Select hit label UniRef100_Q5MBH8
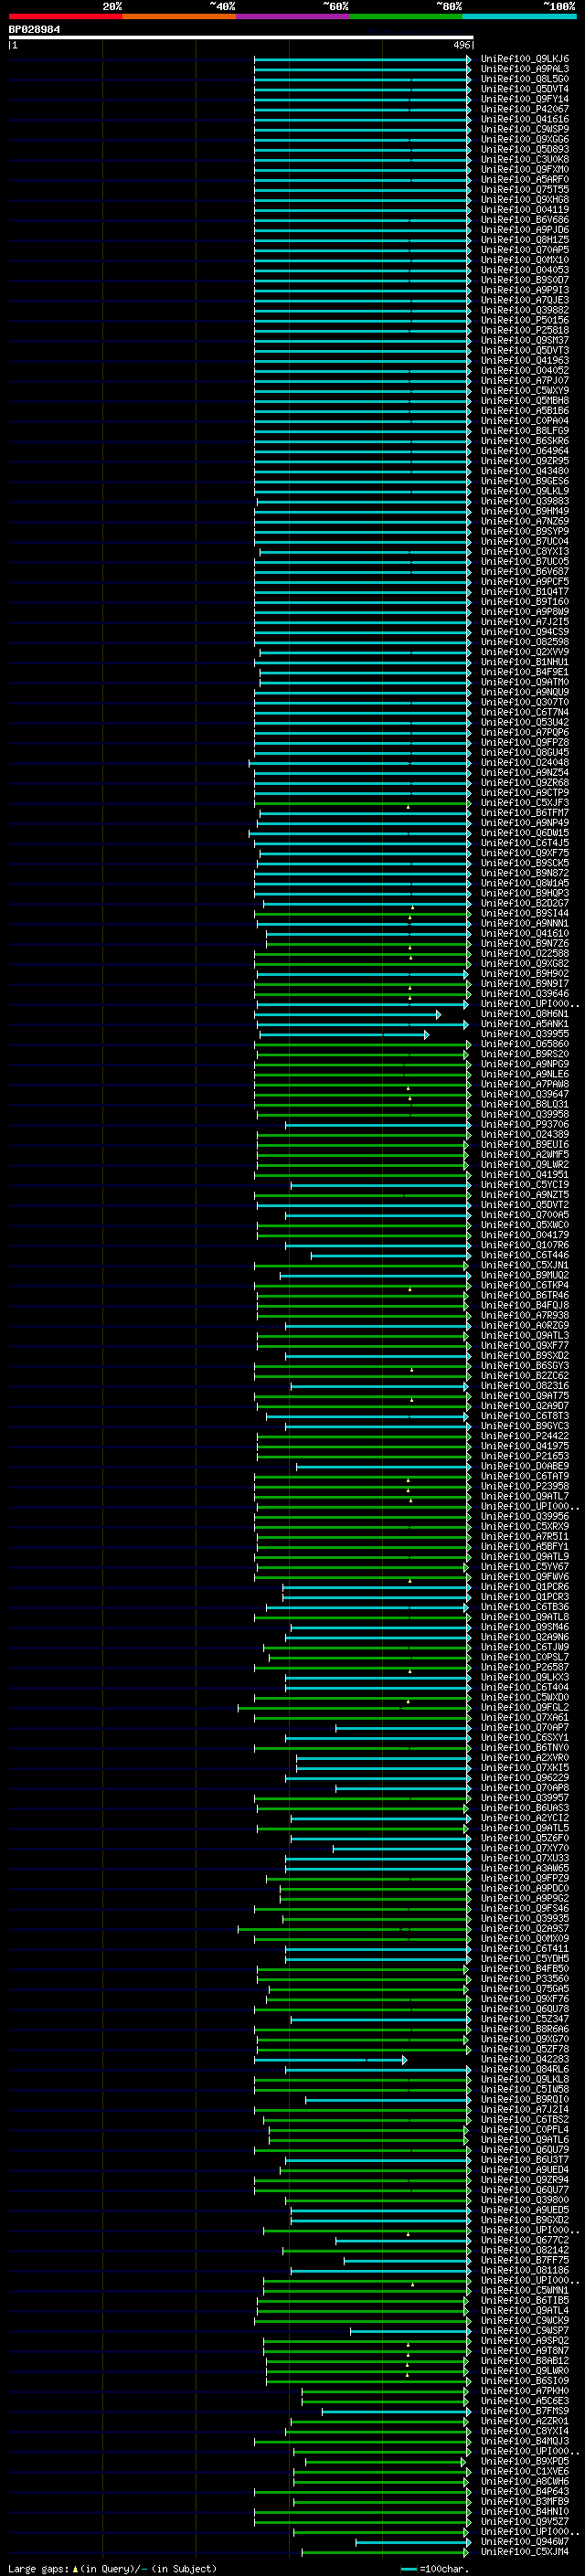The height and width of the screenshot is (2576, 585). tap(525, 401)
